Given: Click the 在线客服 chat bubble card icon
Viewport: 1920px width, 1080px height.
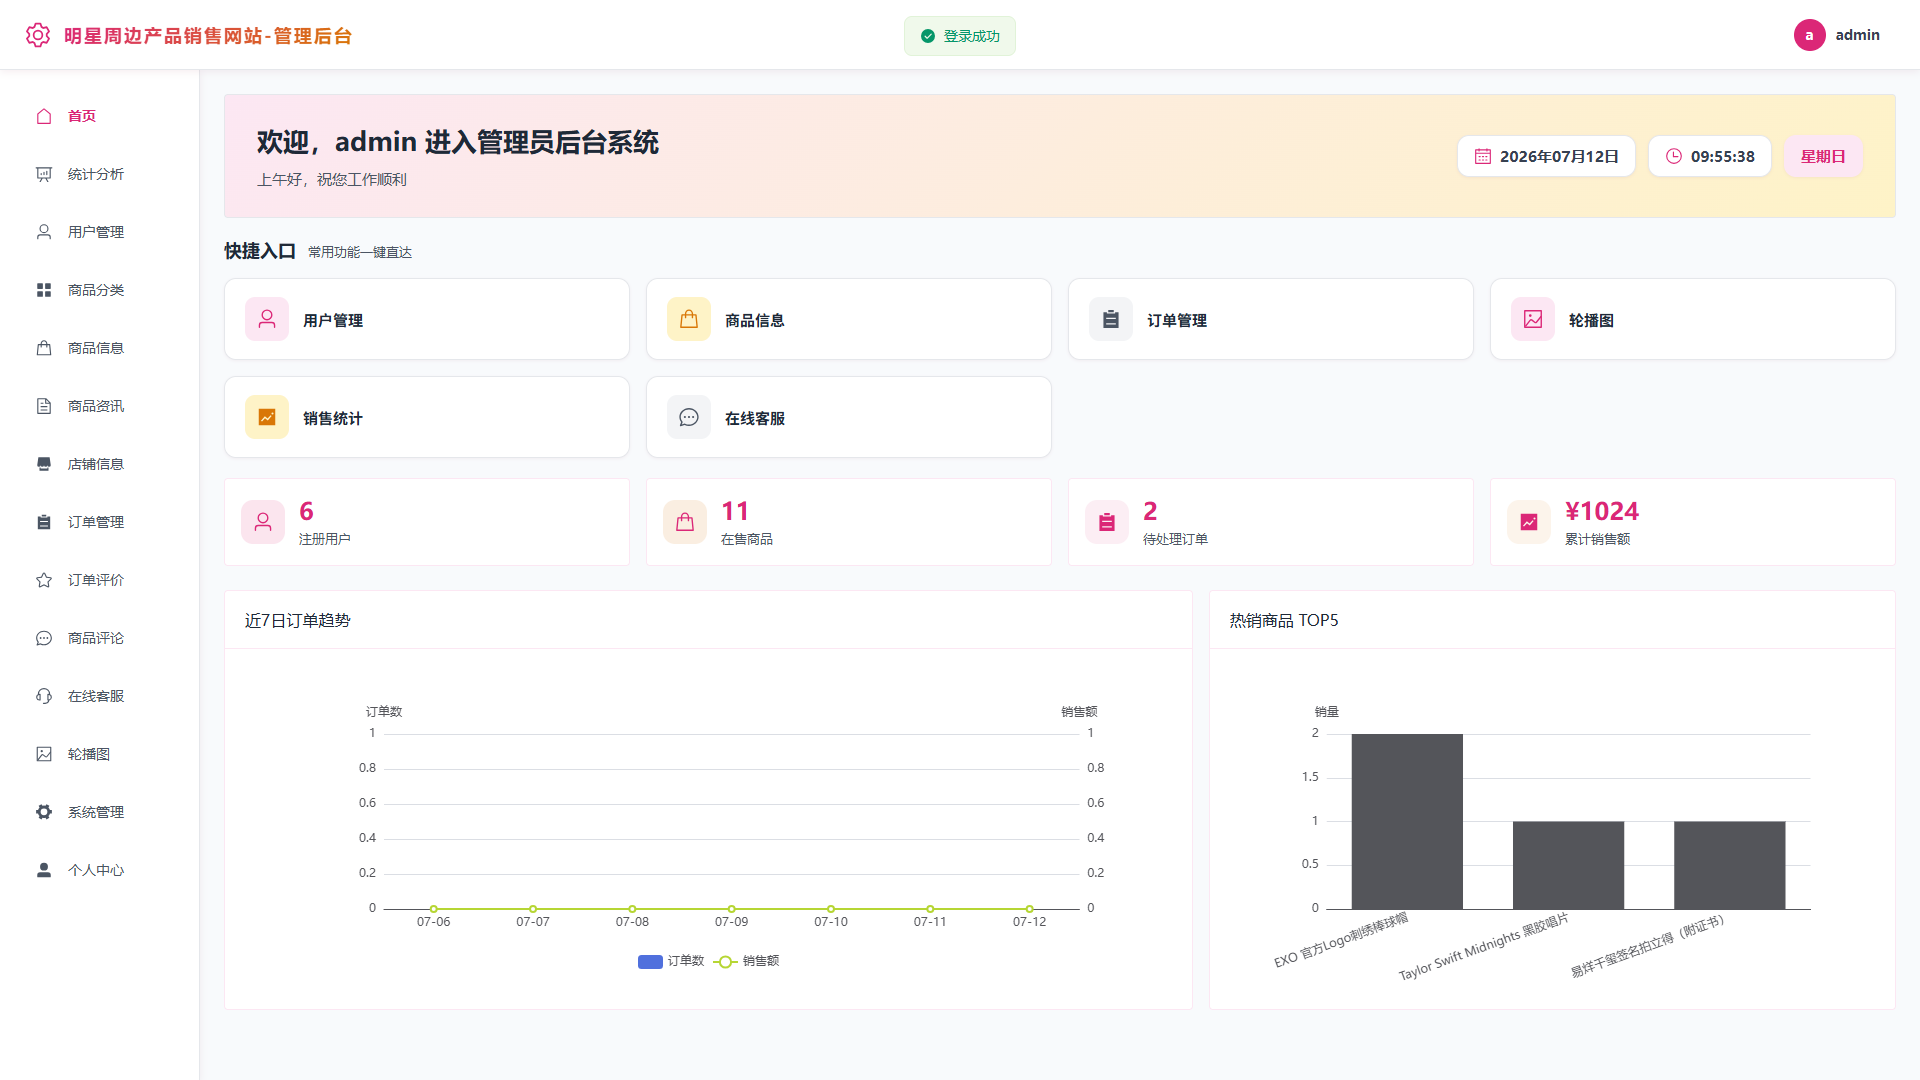Looking at the screenshot, I should click(x=689, y=417).
